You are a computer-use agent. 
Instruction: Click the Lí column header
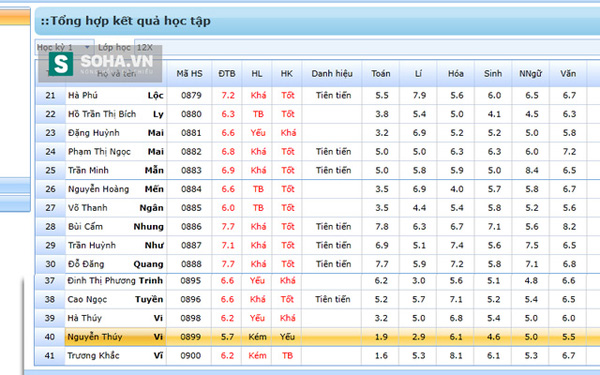tap(418, 73)
